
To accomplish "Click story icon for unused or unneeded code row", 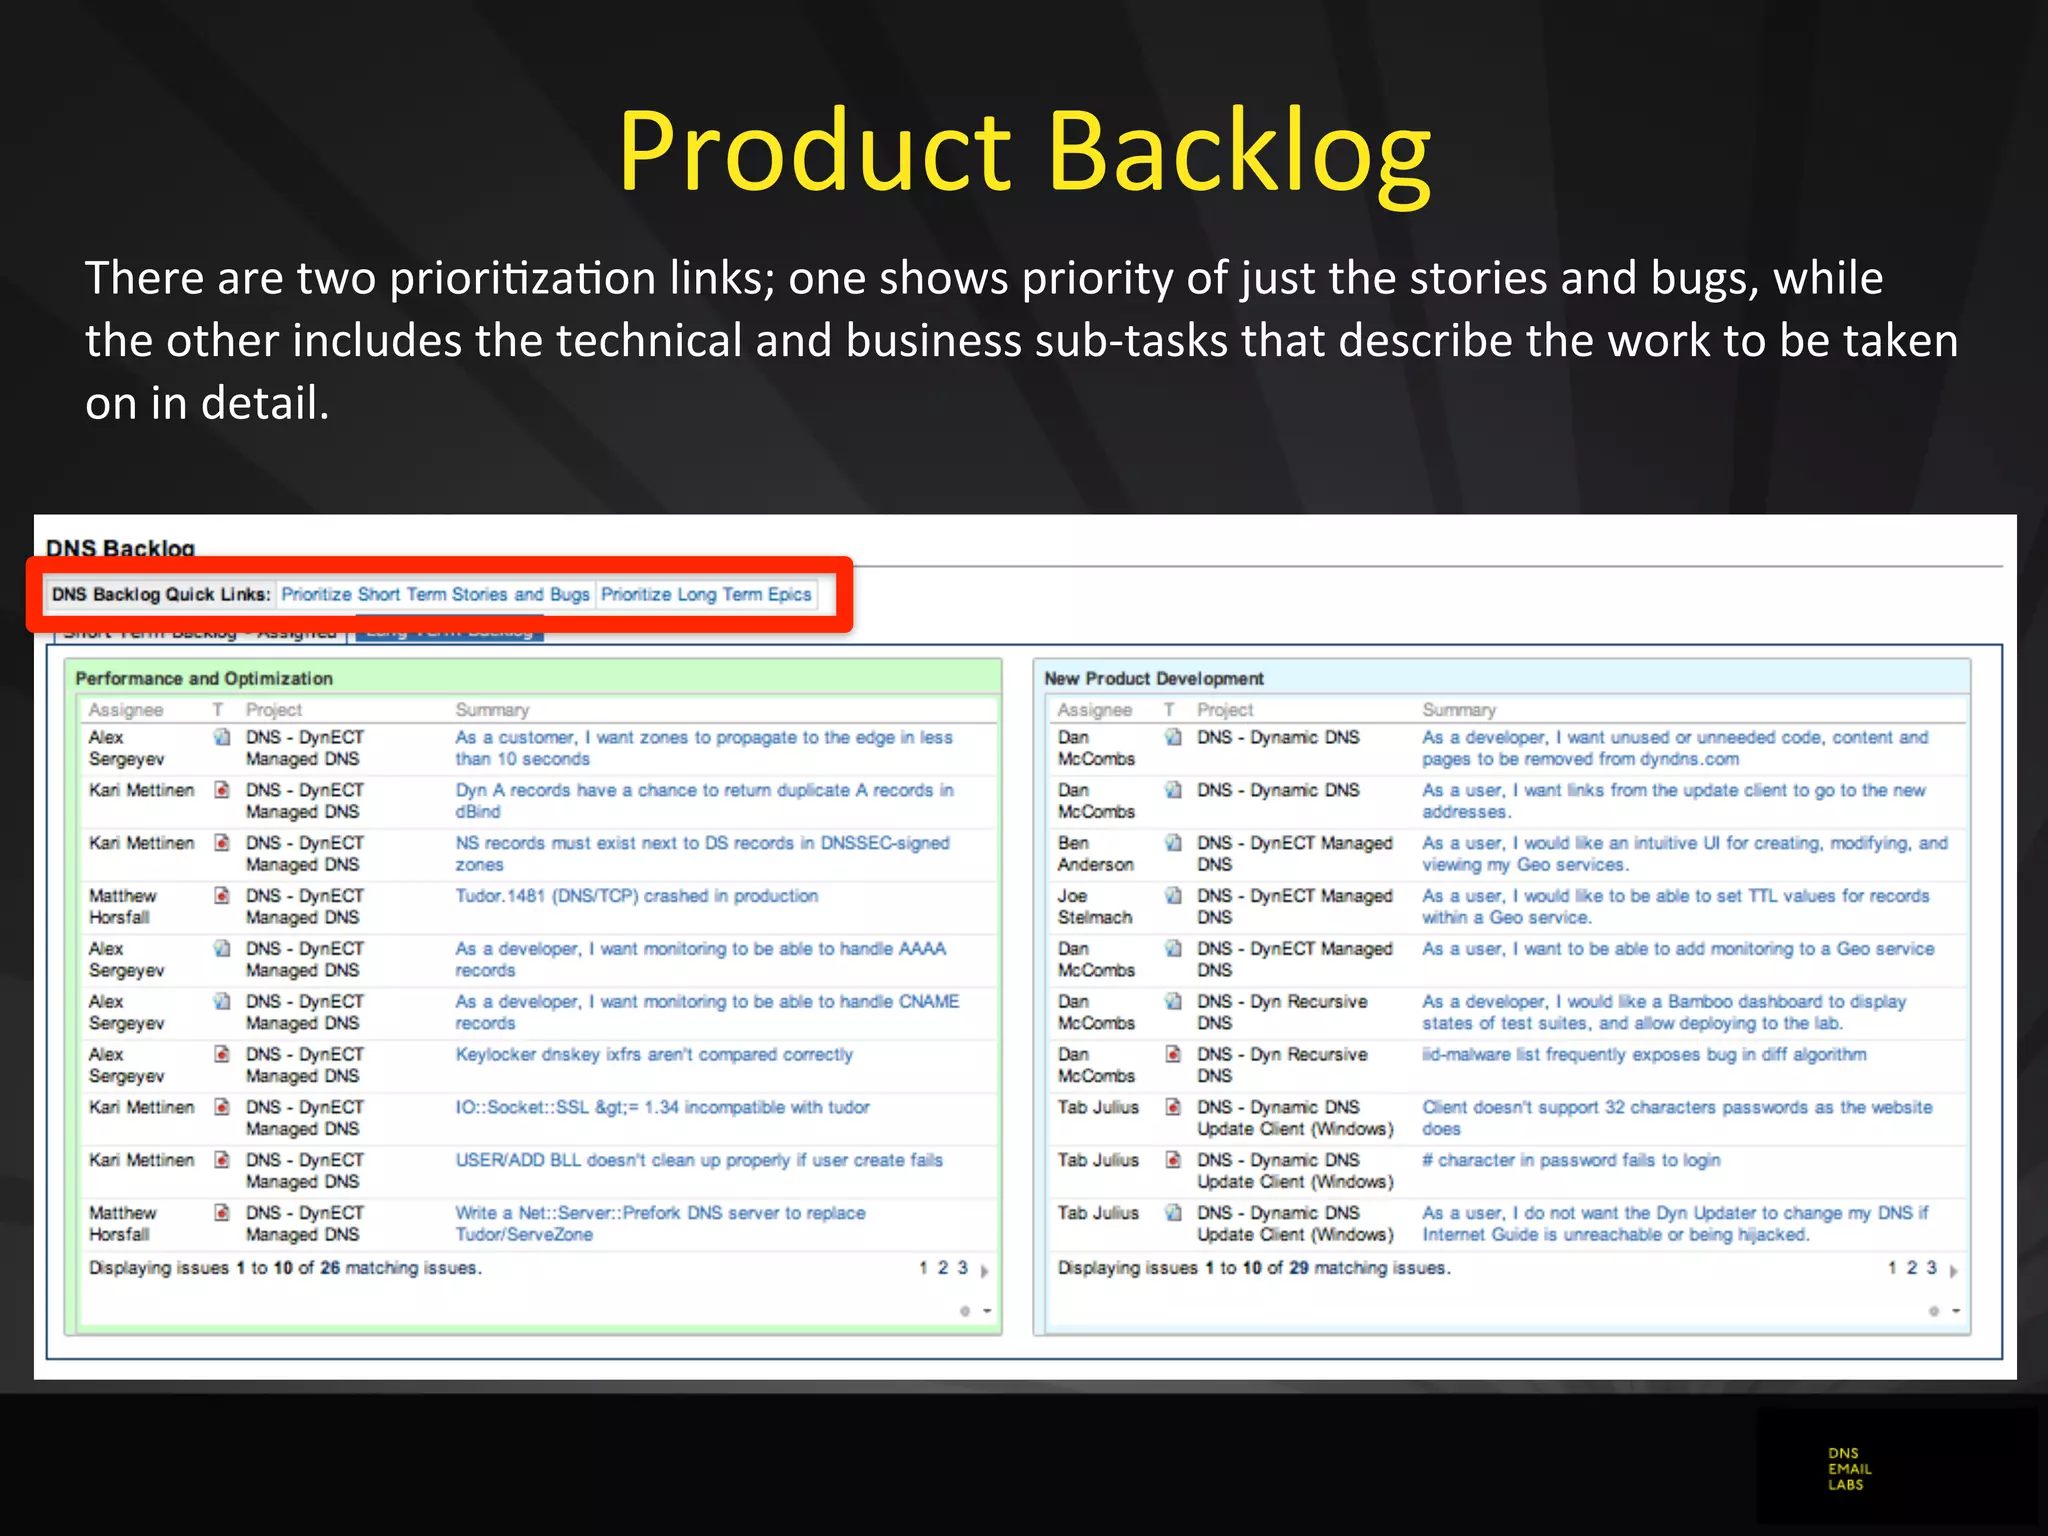I will click(1173, 737).
